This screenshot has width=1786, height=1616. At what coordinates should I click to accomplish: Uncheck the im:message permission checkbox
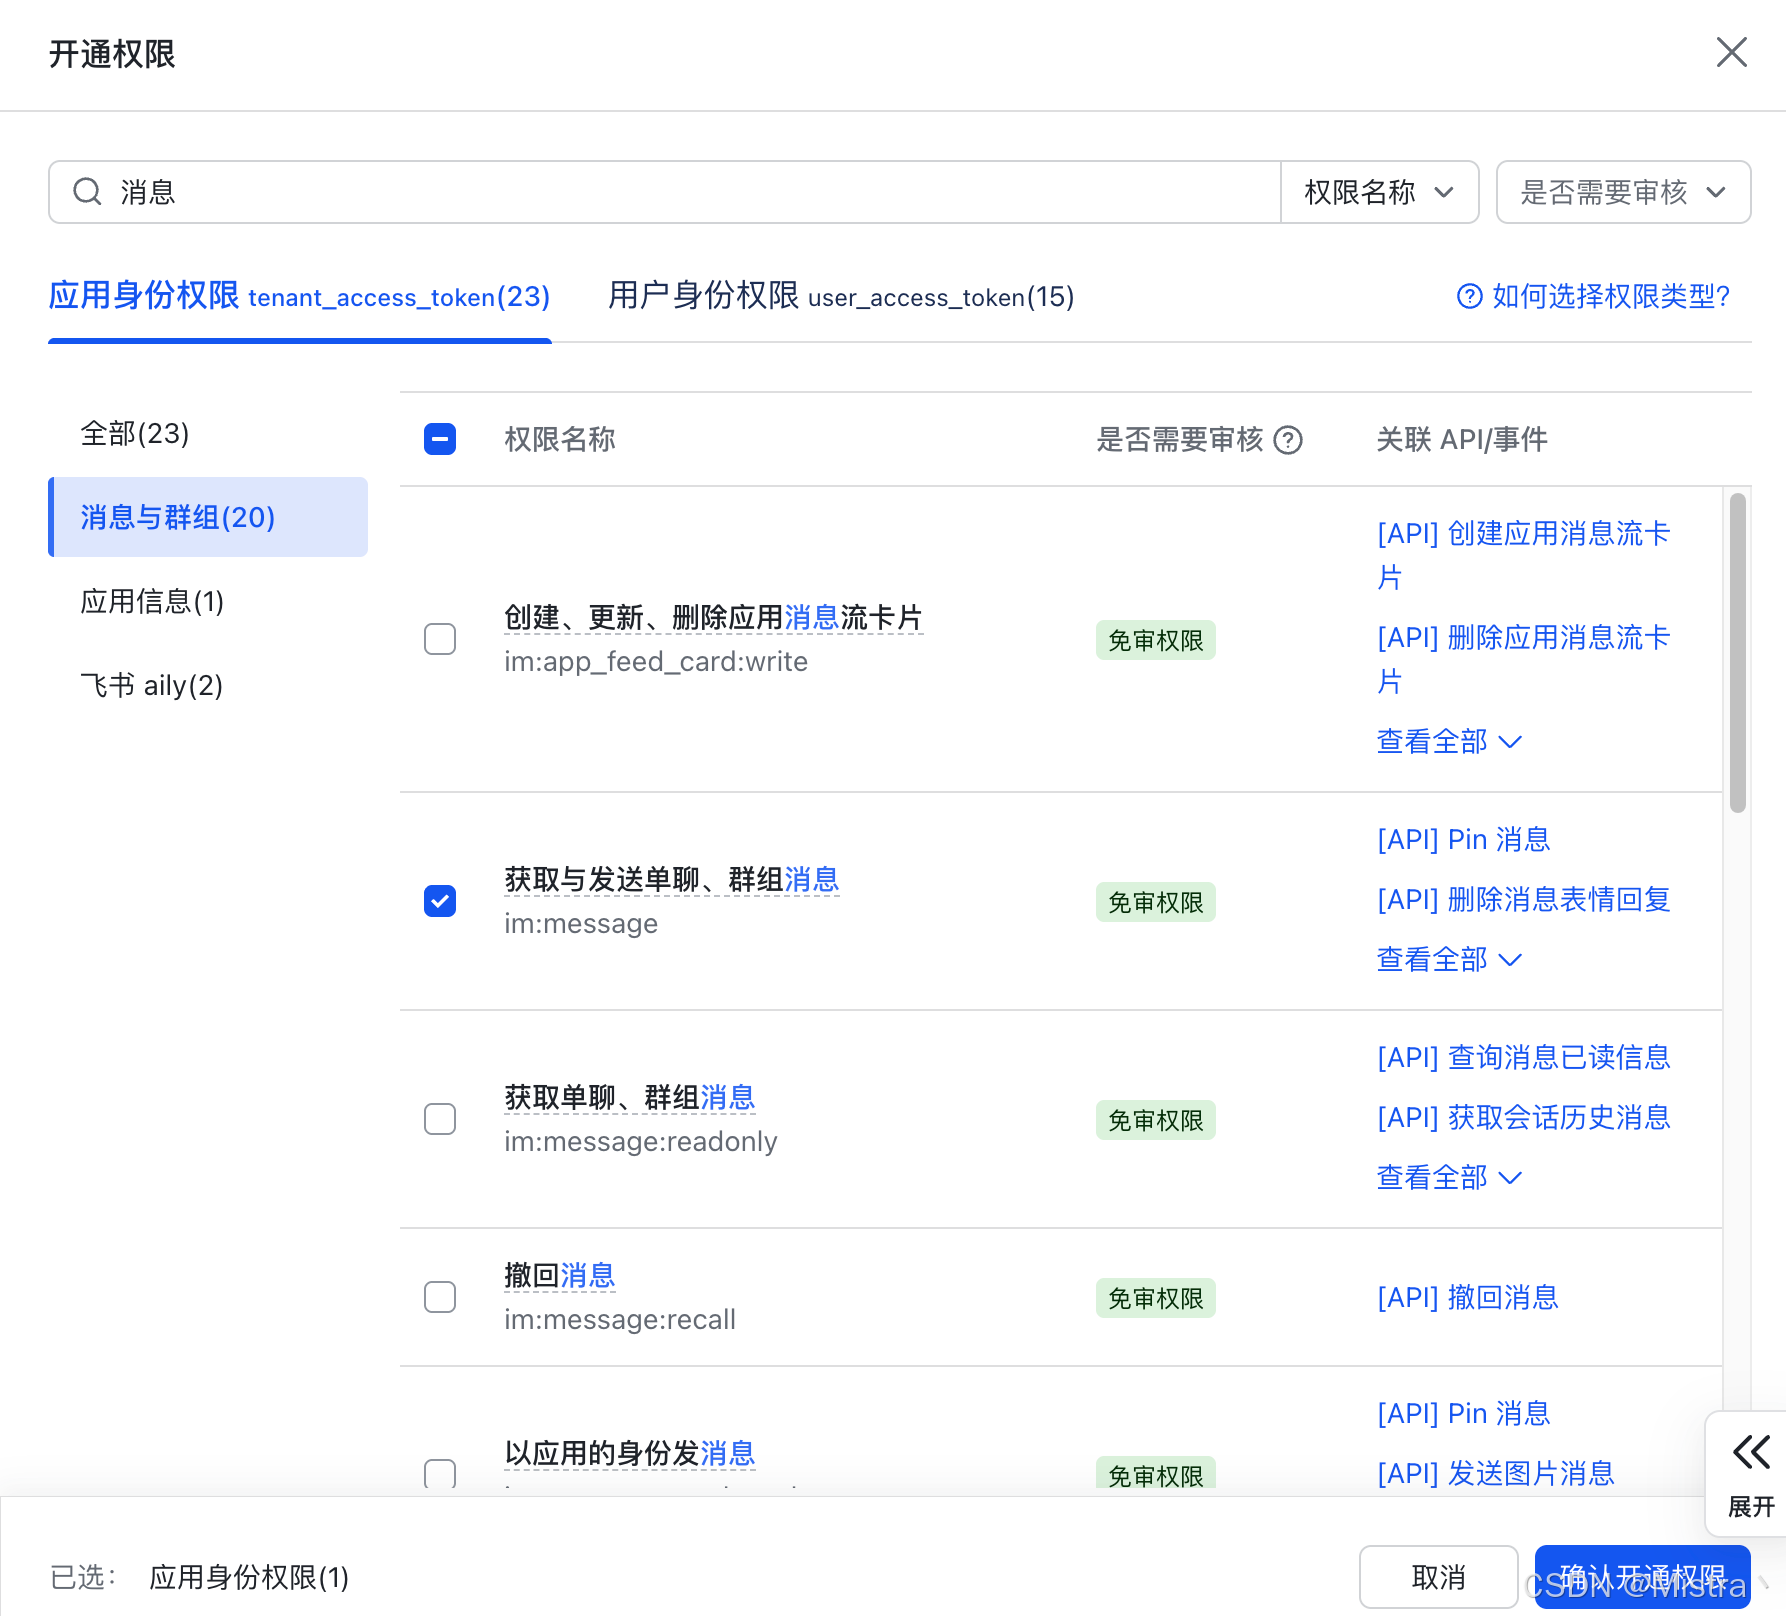[x=439, y=901]
